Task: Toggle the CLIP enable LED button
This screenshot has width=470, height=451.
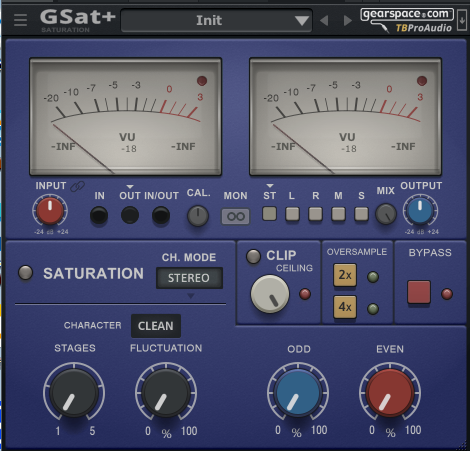Action: [x=253, y=256]
